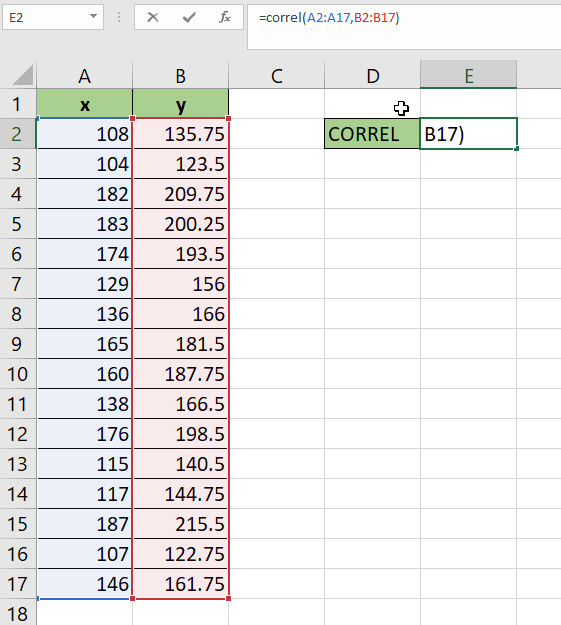Click cell with value 200.25

click(x=181, y=224)
